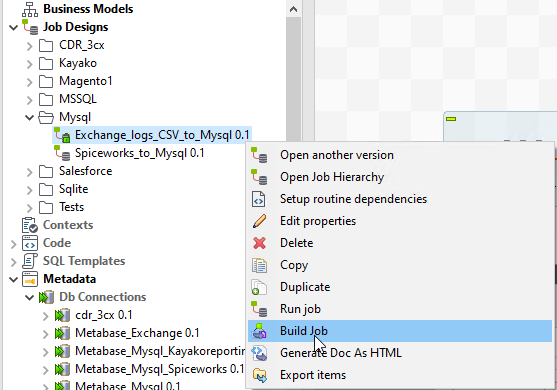Expand the CDR_3cx folder
This screenshot has width=557, height=390.
coord(30,46)
